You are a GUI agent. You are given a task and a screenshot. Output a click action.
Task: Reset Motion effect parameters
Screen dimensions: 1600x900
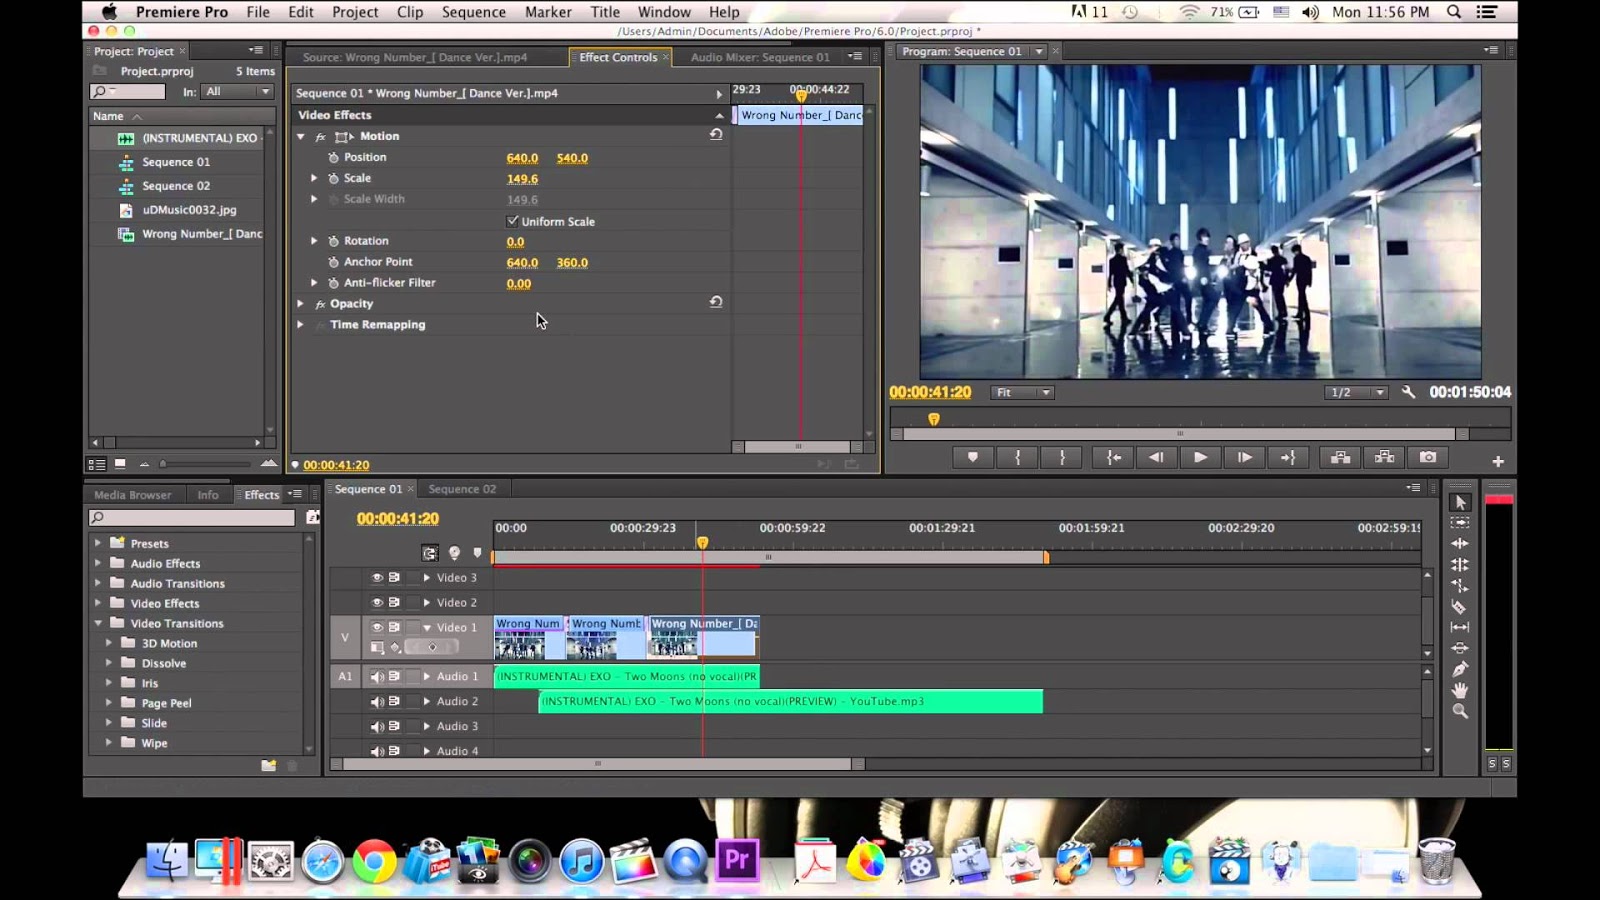716,135
